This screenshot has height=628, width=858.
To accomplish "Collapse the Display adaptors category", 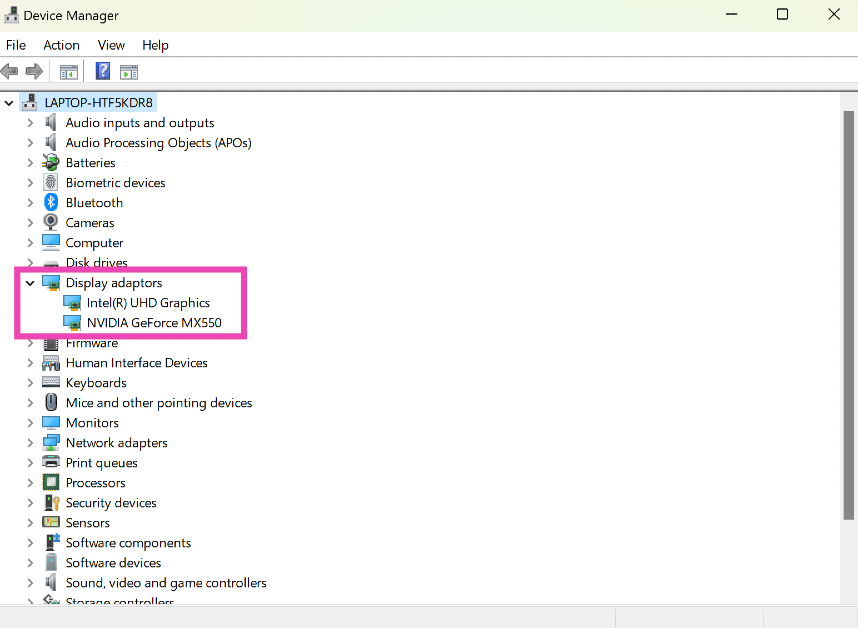I will pyautogui.click(x=30, y=283).
